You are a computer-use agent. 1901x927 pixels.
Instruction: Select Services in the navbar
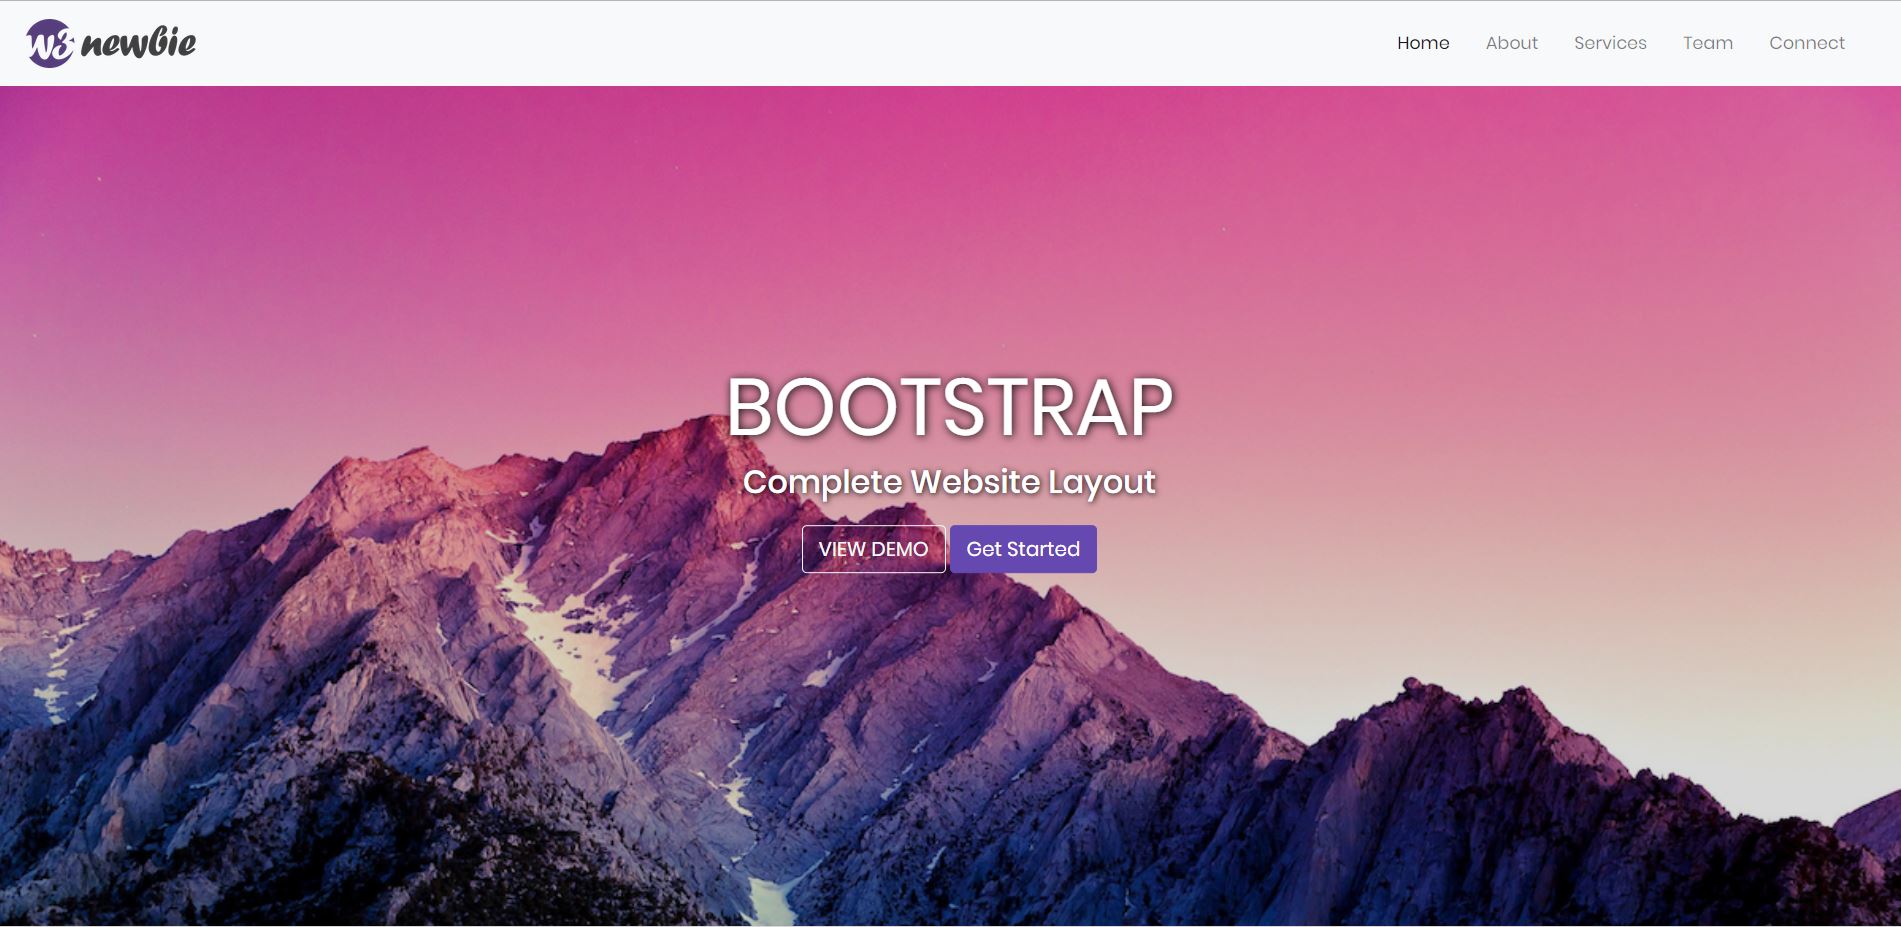click(1609, 43)
